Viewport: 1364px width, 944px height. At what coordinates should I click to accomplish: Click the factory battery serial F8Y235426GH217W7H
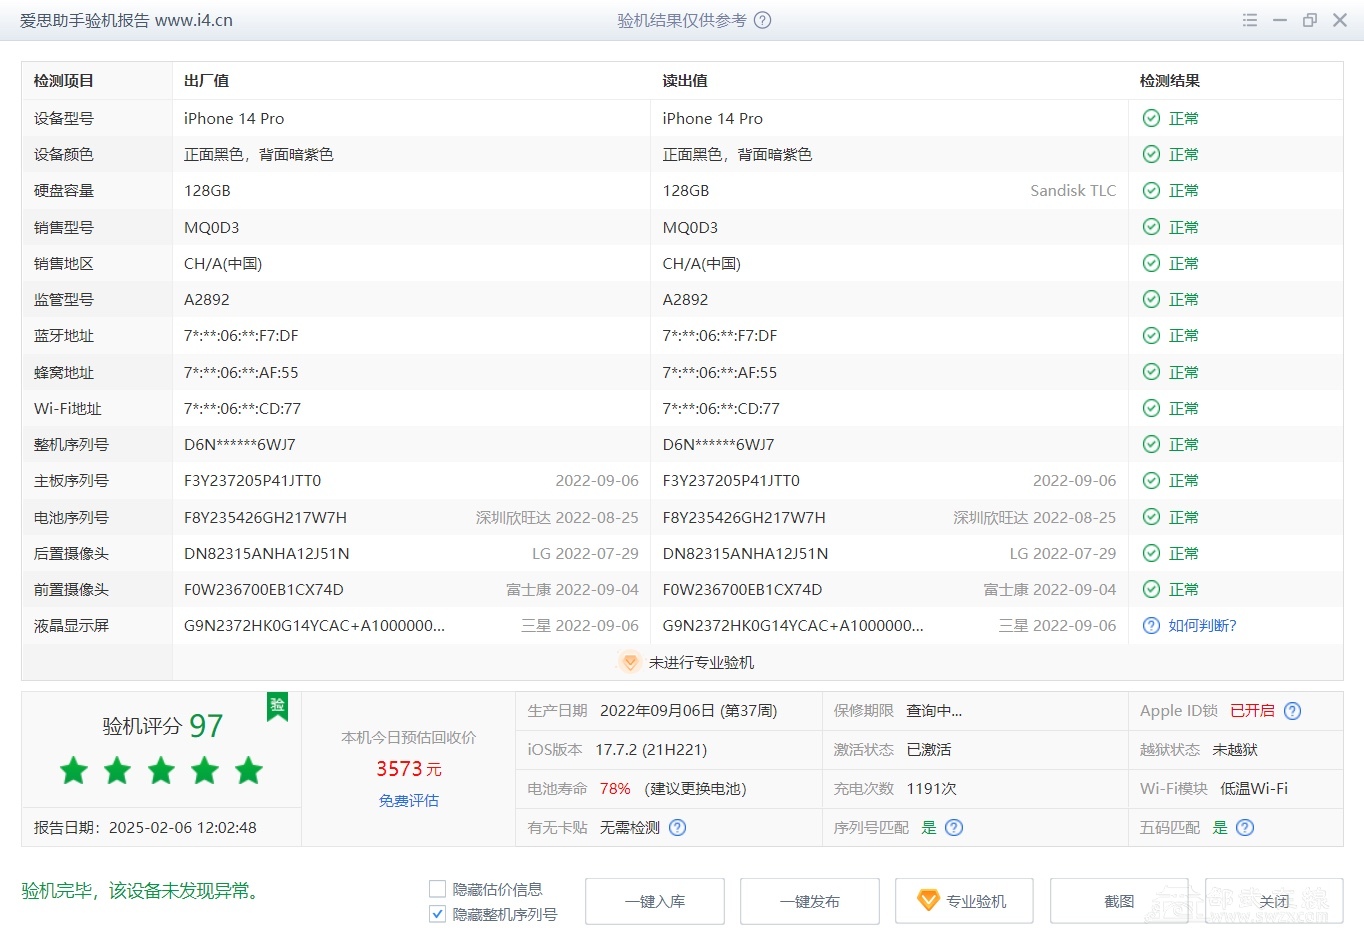click(x=265, y=517)
